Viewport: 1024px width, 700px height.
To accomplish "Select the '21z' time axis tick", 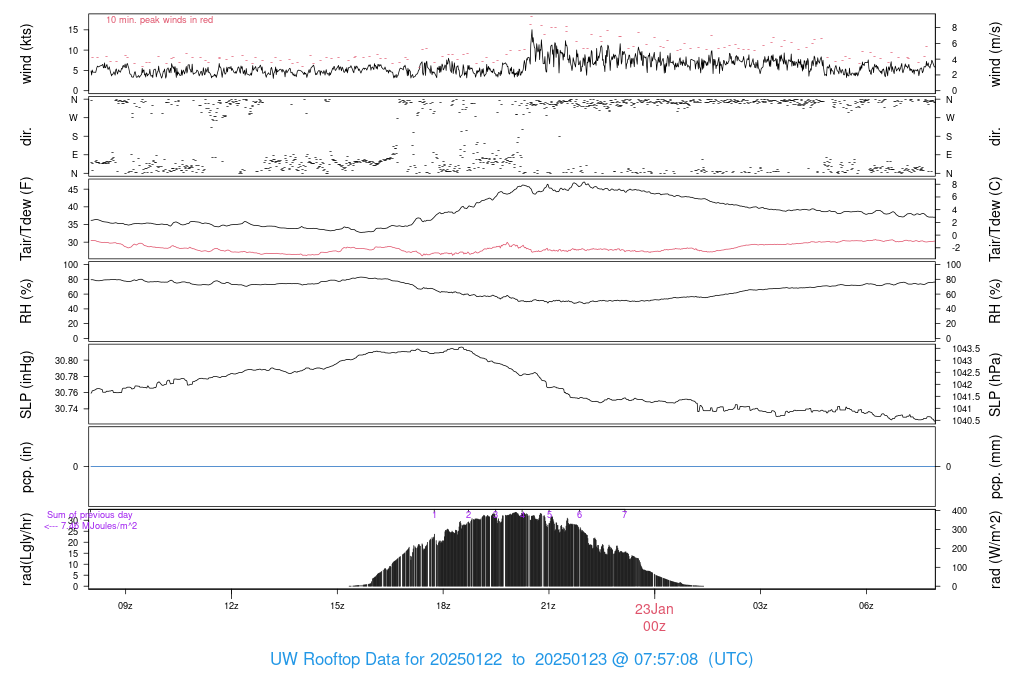I will point(549,606).
